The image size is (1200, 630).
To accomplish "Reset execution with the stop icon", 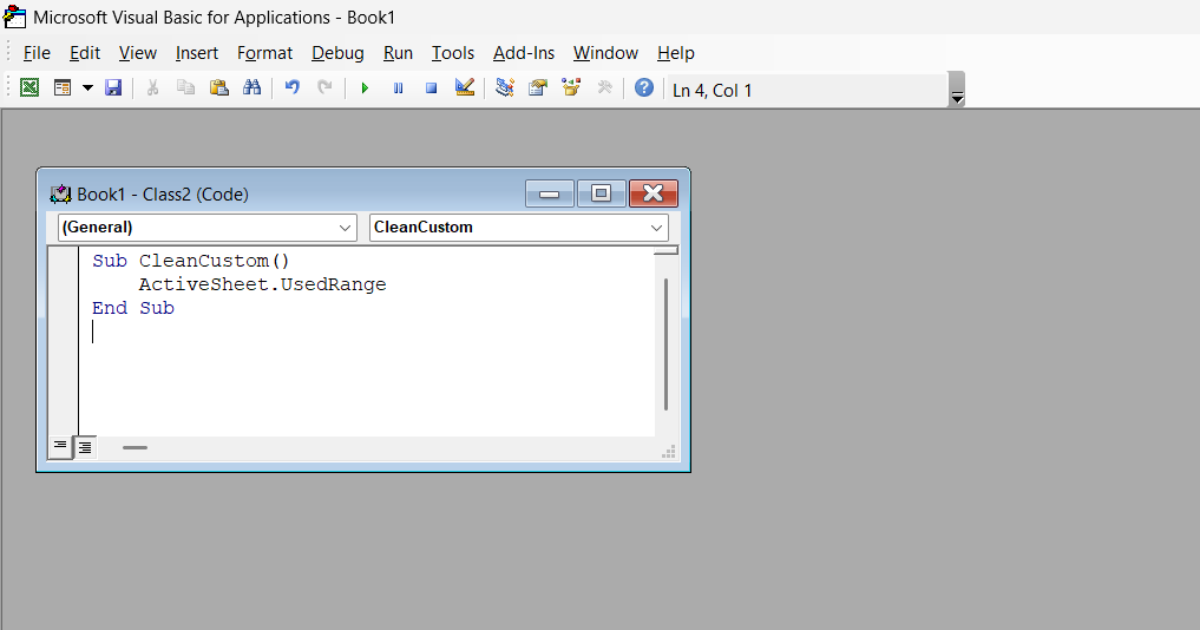I will pos(431,88).
